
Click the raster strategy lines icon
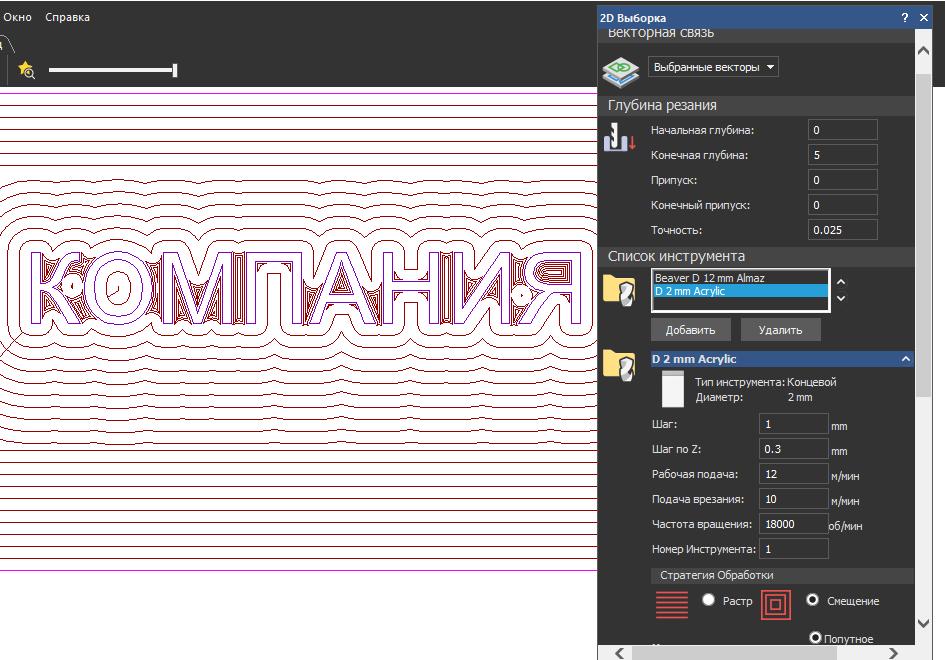coord(672,605)
